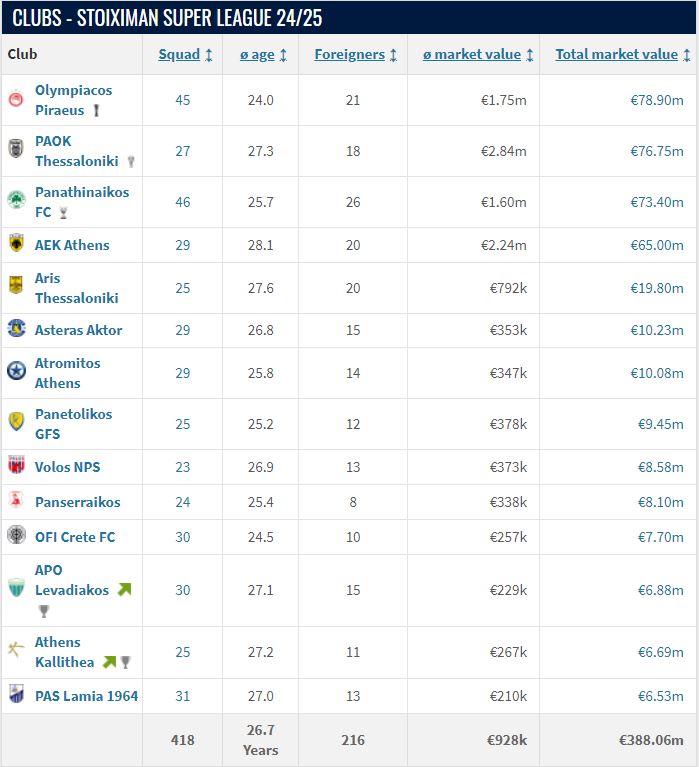Click the Asteras Aktor crest icon

(16, 329)
